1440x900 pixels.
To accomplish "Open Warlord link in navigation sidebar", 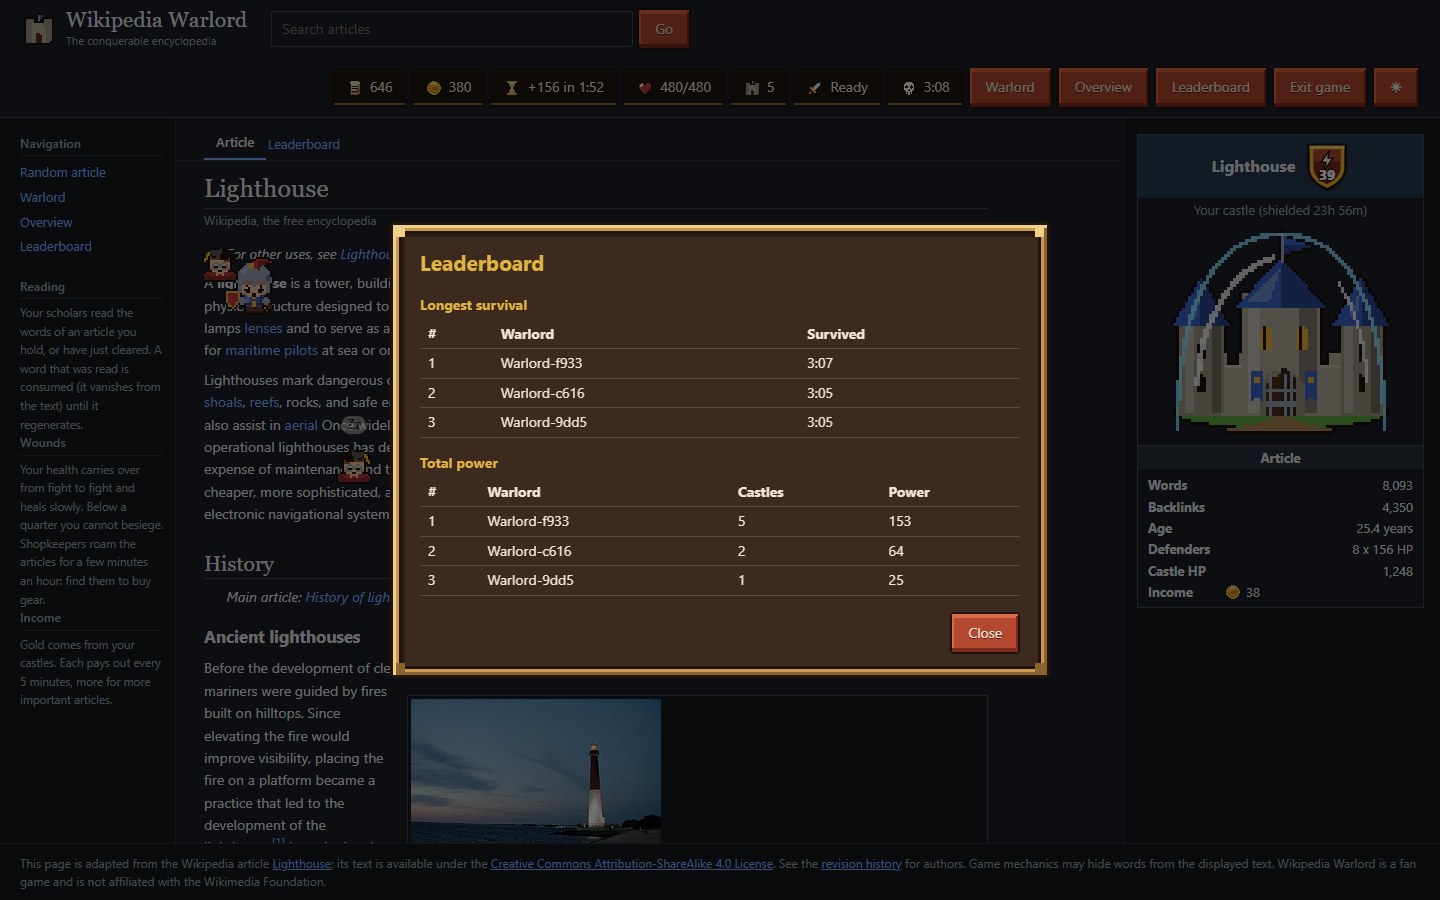I will (43, 197).
